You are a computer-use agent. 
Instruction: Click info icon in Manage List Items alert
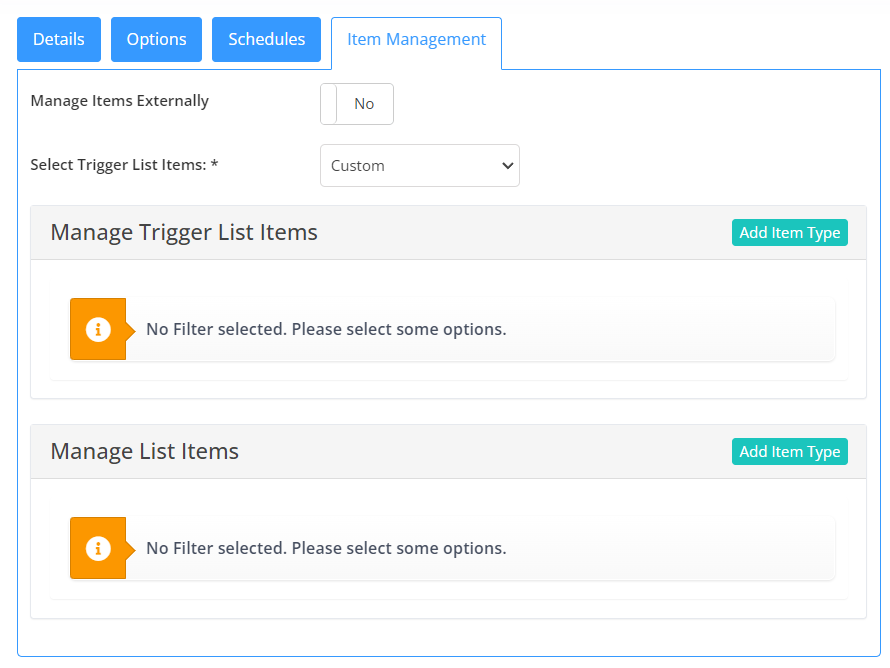pos(98,548)
